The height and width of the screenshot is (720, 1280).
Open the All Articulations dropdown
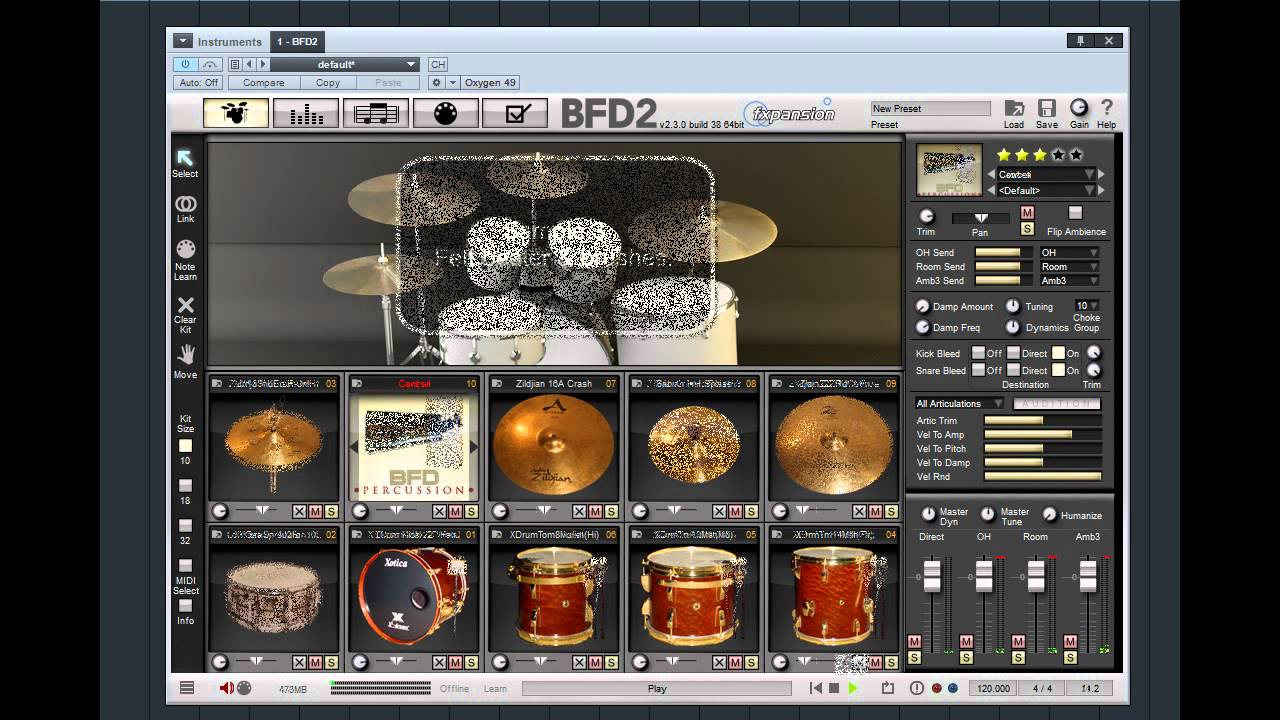pos(959,403)
